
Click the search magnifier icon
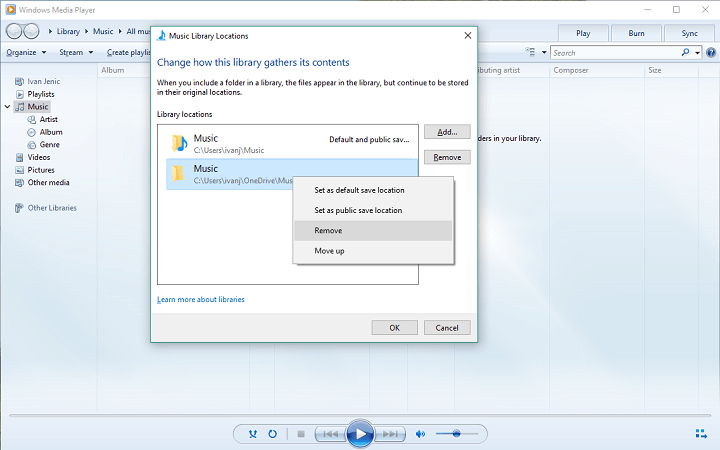tap(685, 52)
